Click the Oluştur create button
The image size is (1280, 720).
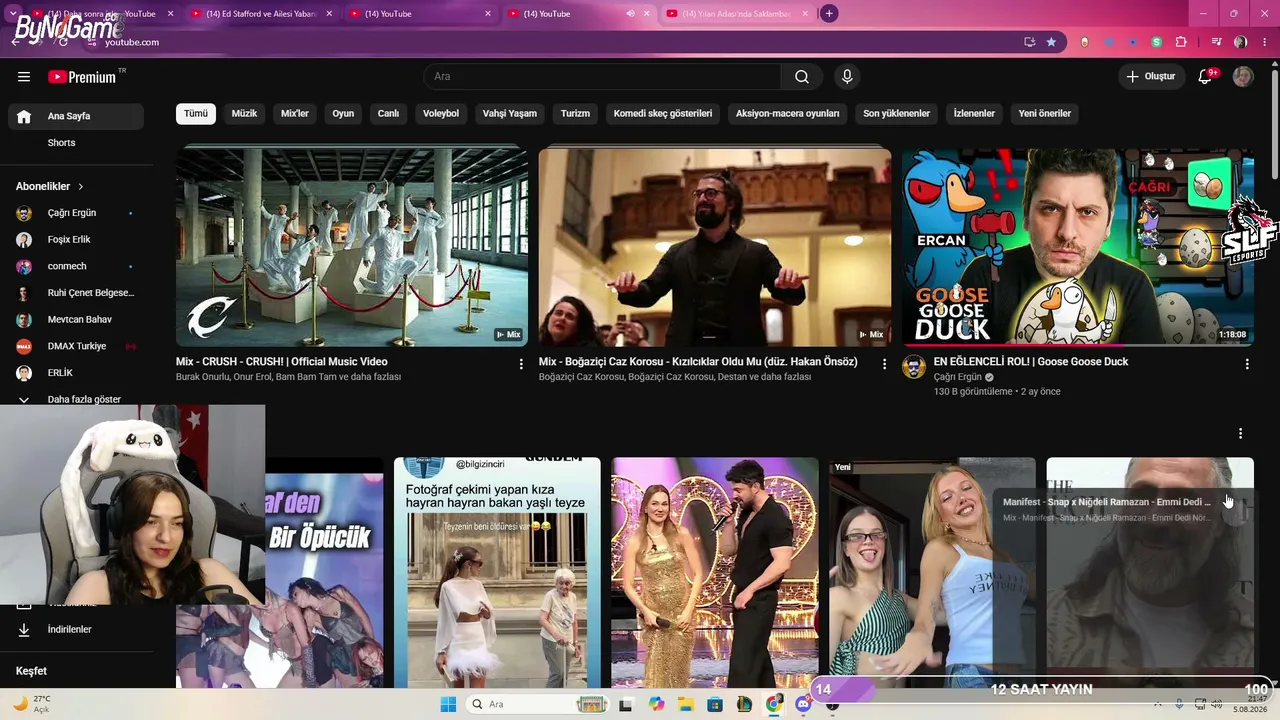click(1151, 77)
